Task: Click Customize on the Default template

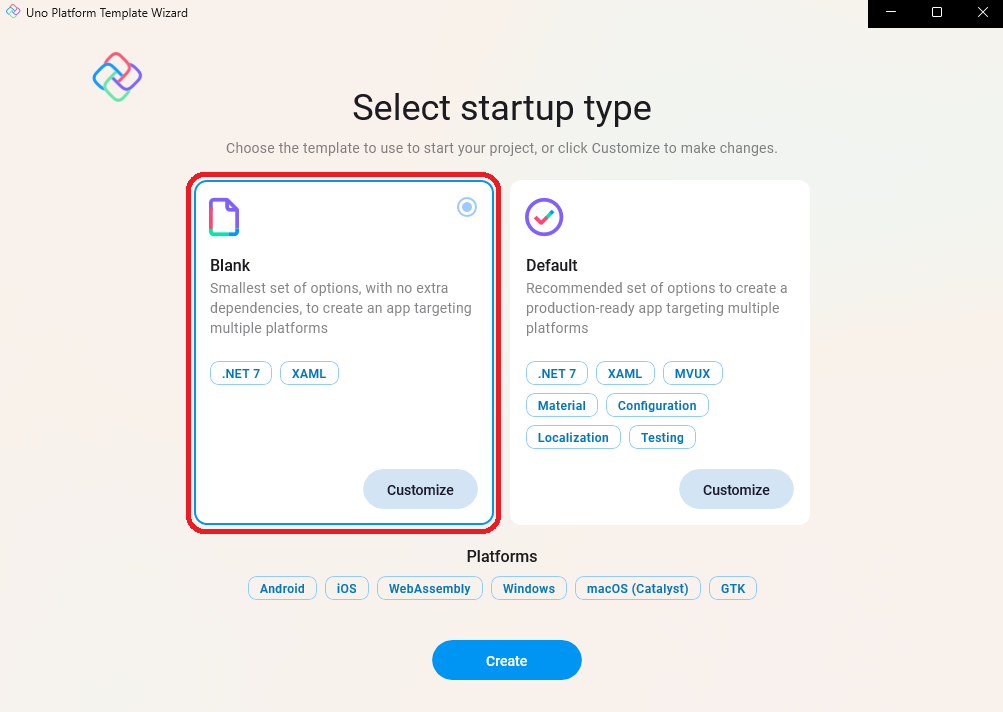Action: 736,489
